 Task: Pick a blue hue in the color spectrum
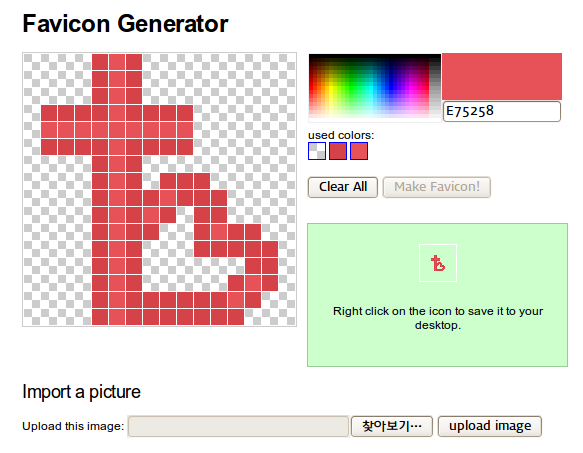click(x=392, y=87)
